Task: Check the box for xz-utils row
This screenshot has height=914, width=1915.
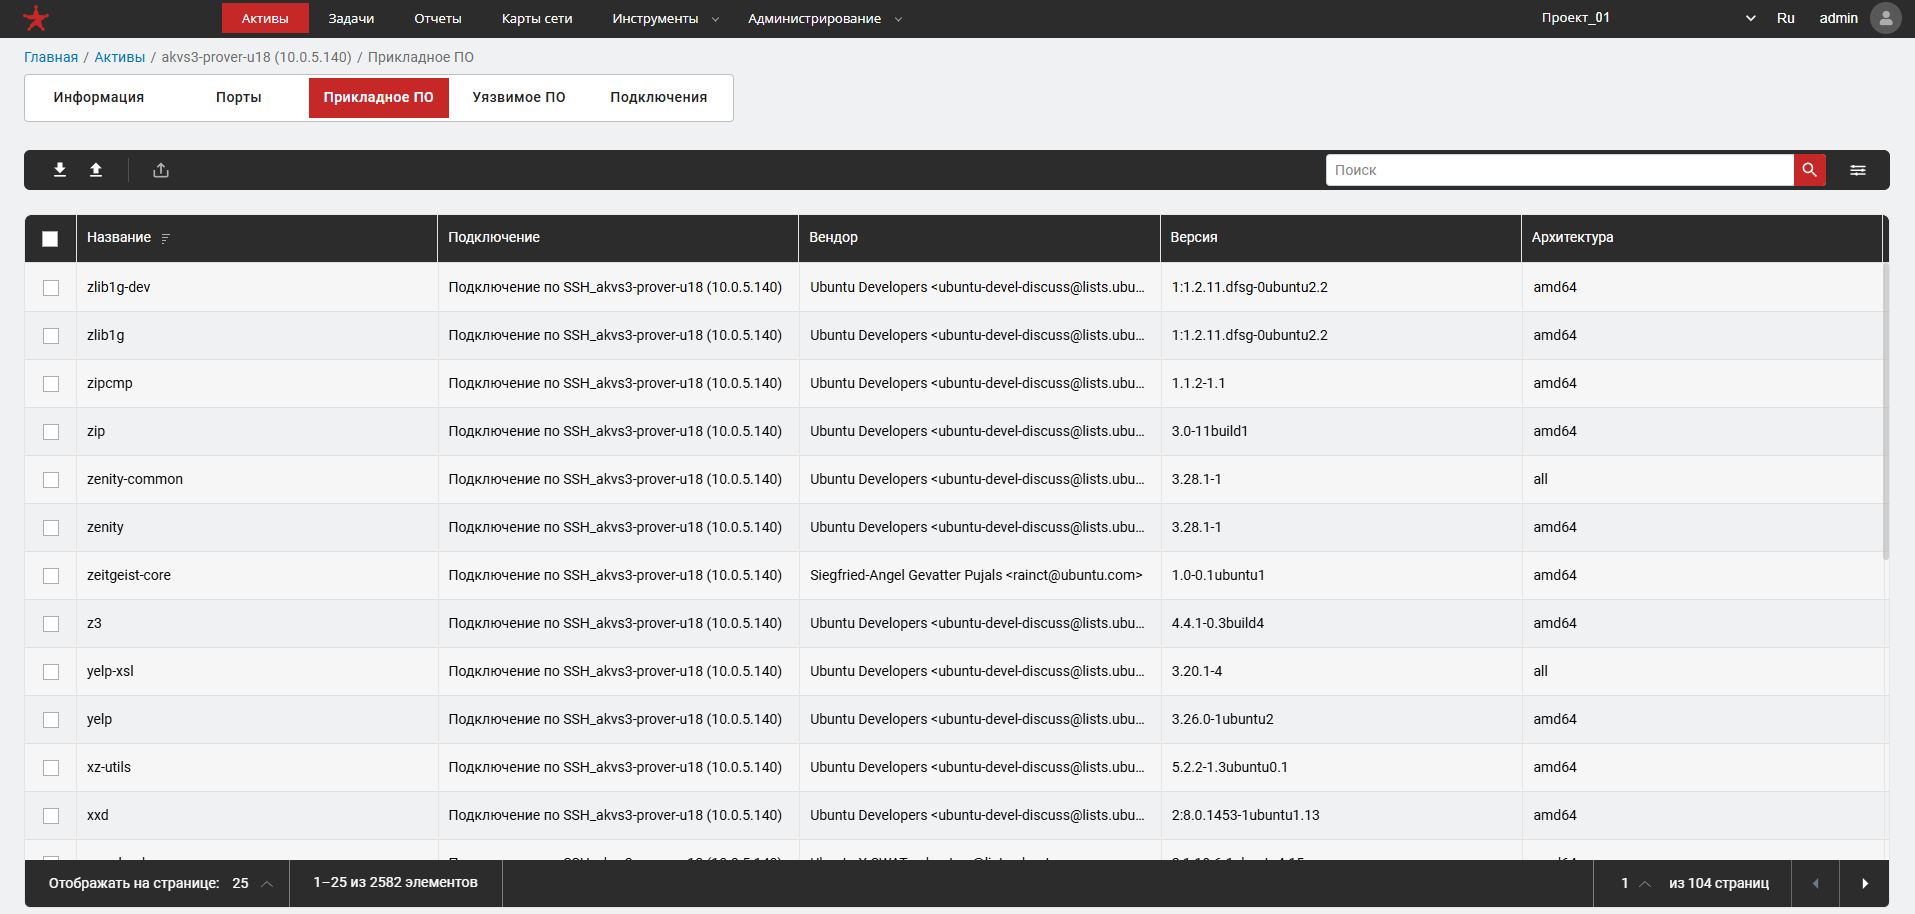Action: [x=51, y=768]
